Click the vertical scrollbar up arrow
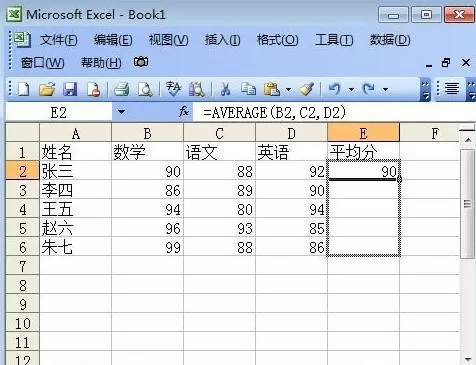The height and width of the screenshot is (365, 476). tap(468, 139)
